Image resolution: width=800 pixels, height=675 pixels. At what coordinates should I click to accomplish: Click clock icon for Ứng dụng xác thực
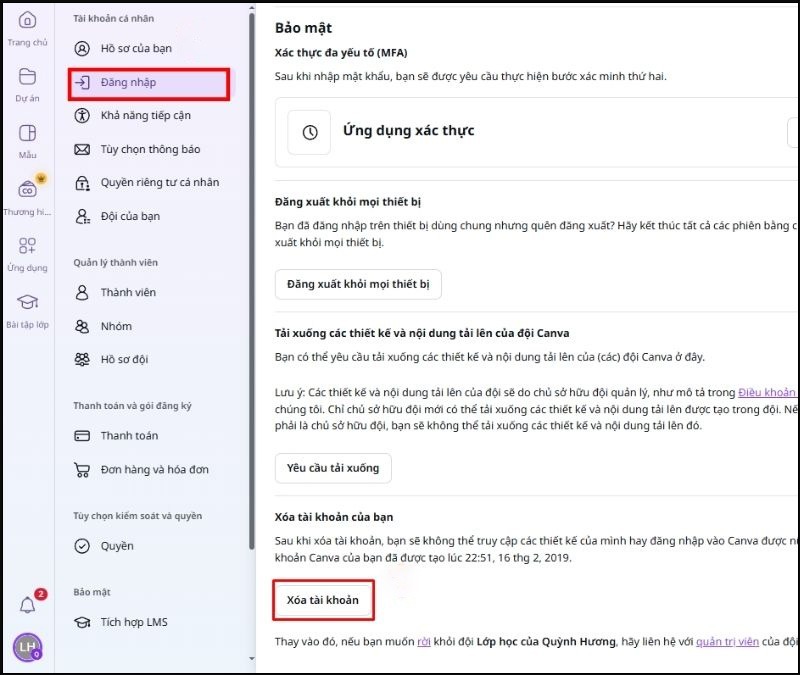310,133
